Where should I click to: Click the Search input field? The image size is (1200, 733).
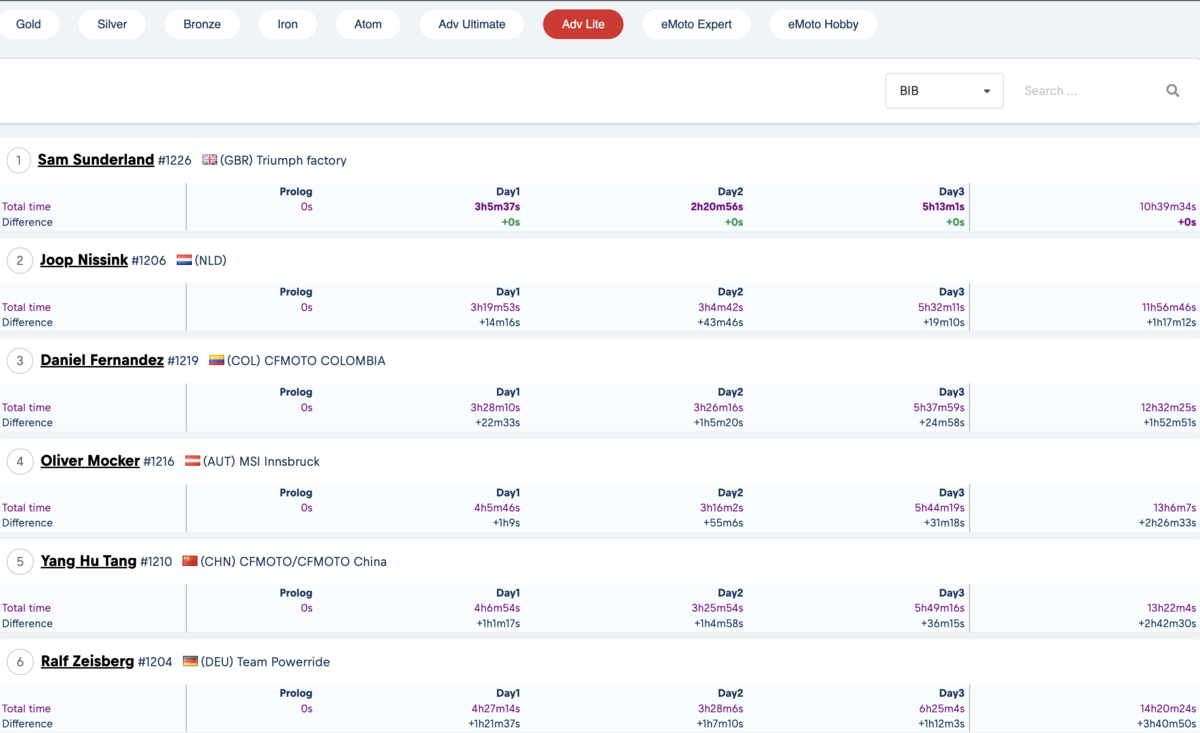[1088, 91]
